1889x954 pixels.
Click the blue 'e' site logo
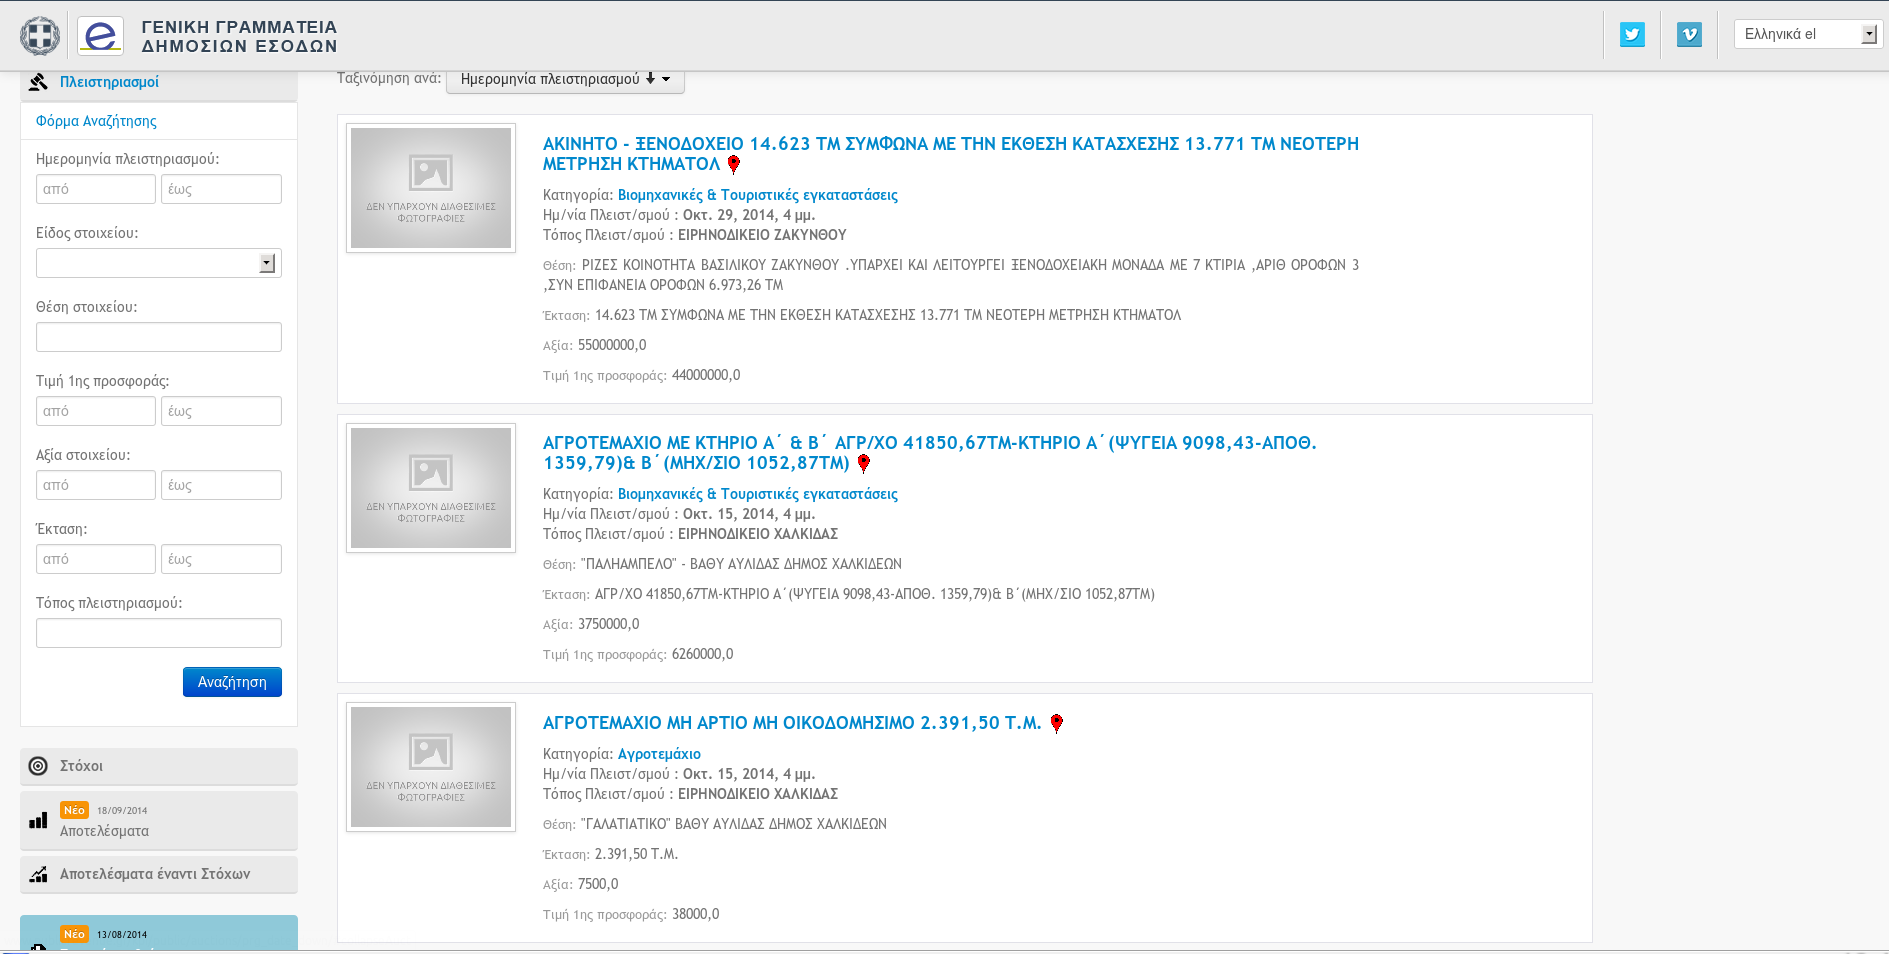click(100, 36)
